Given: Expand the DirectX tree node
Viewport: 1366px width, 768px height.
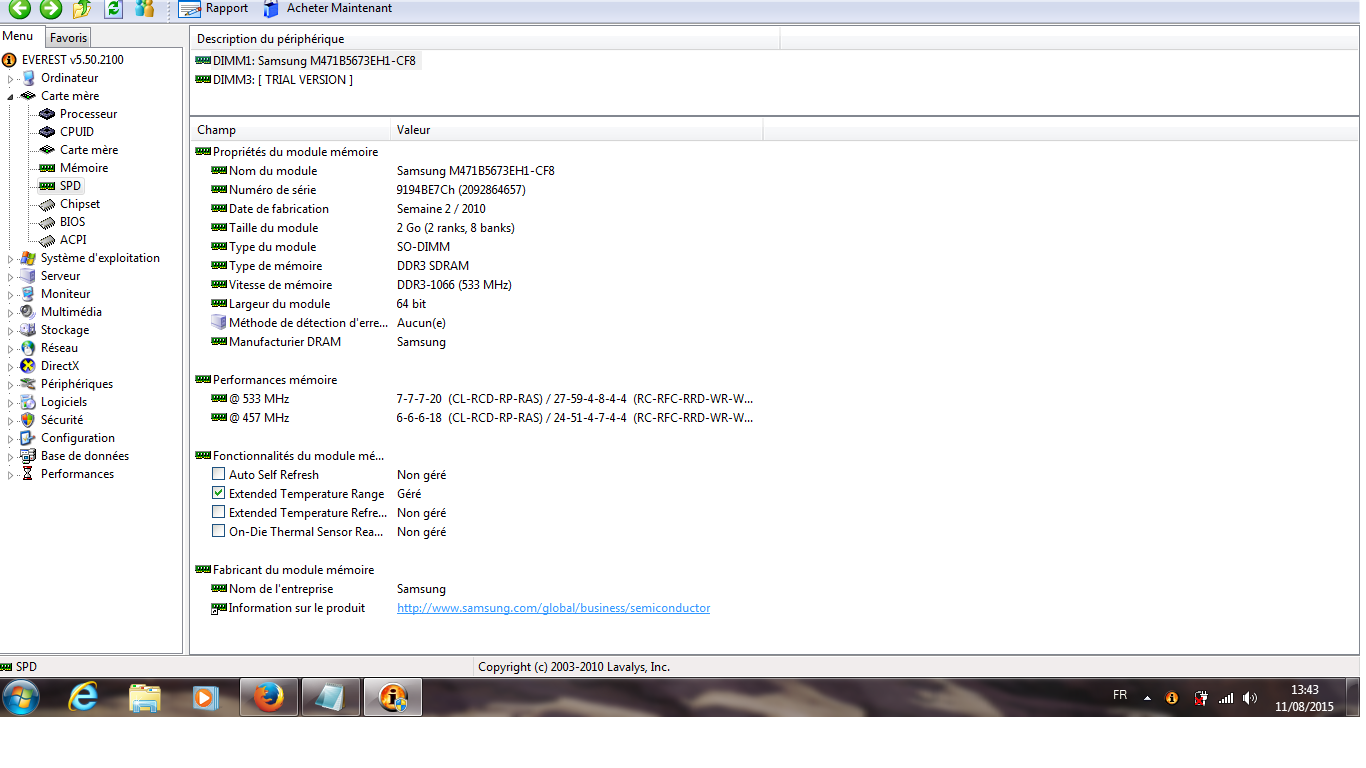Looking at the screenshot, I should click(x=11, y=366).
